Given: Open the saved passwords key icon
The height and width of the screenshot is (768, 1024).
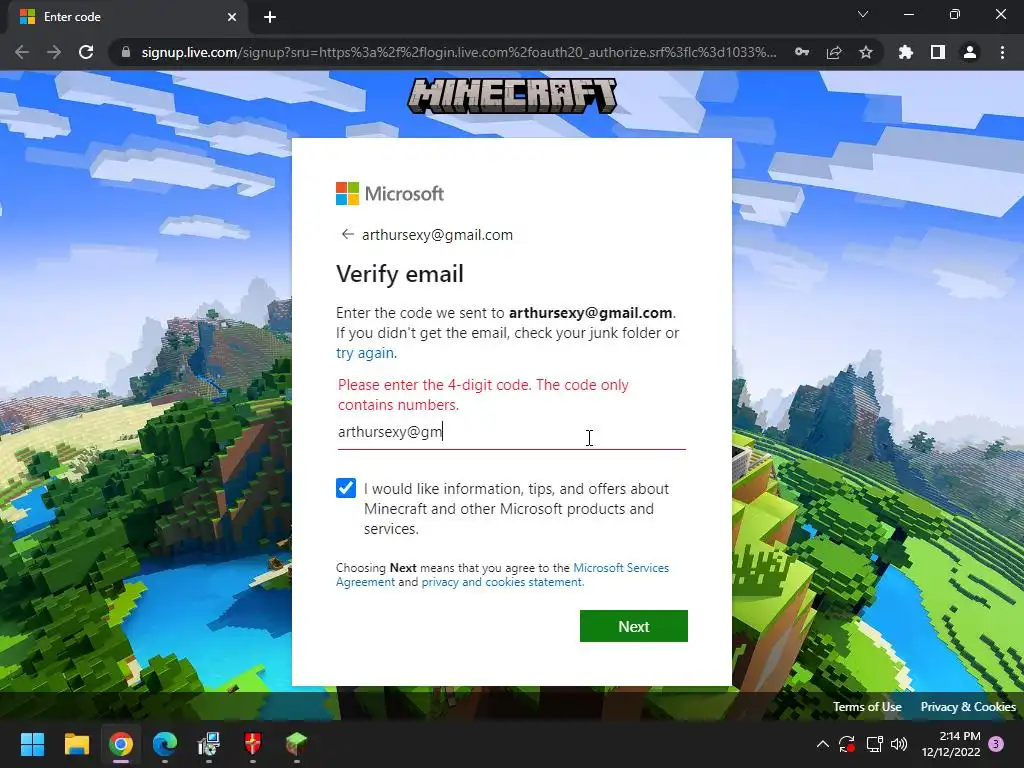Looking at the screenshot, I should [x=802, y=52].
